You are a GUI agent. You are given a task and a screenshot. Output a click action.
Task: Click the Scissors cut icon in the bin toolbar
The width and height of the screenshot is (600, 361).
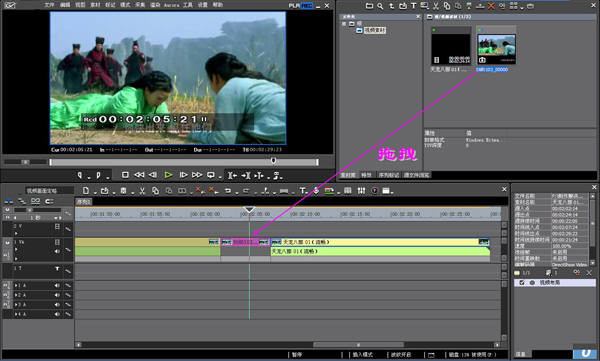(436, 6)
